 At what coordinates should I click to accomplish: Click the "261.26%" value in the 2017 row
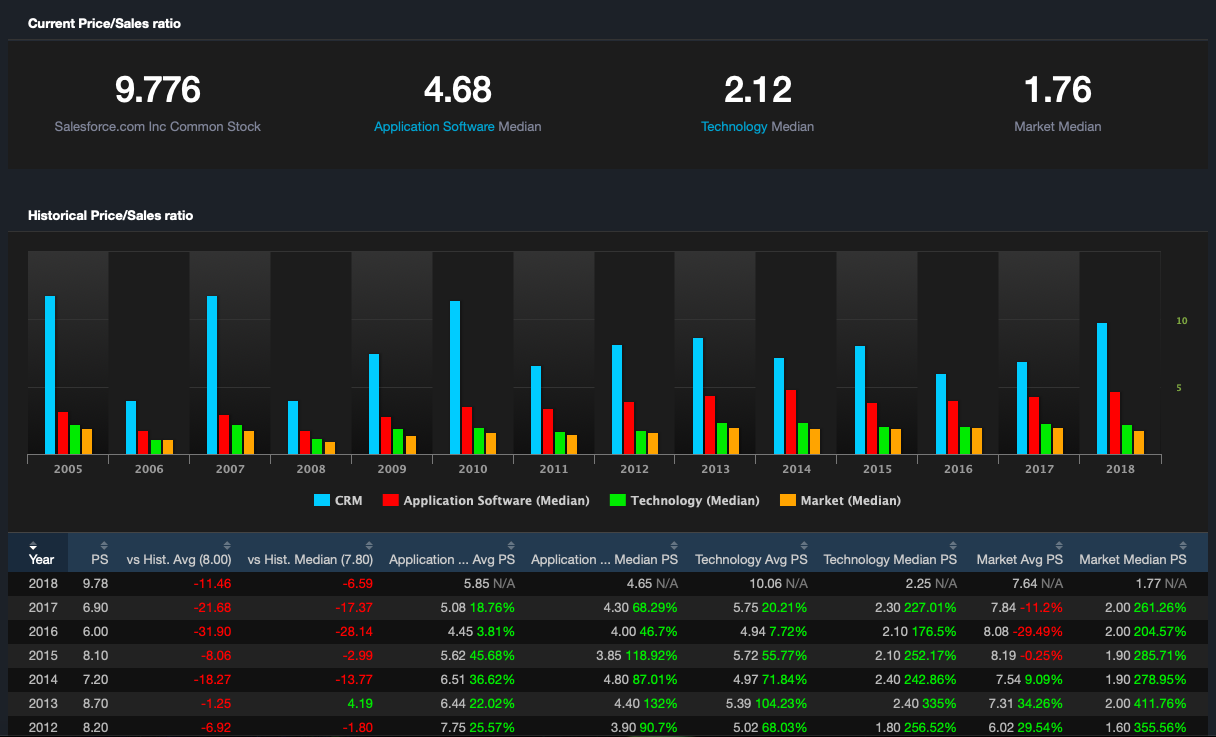1162,607
